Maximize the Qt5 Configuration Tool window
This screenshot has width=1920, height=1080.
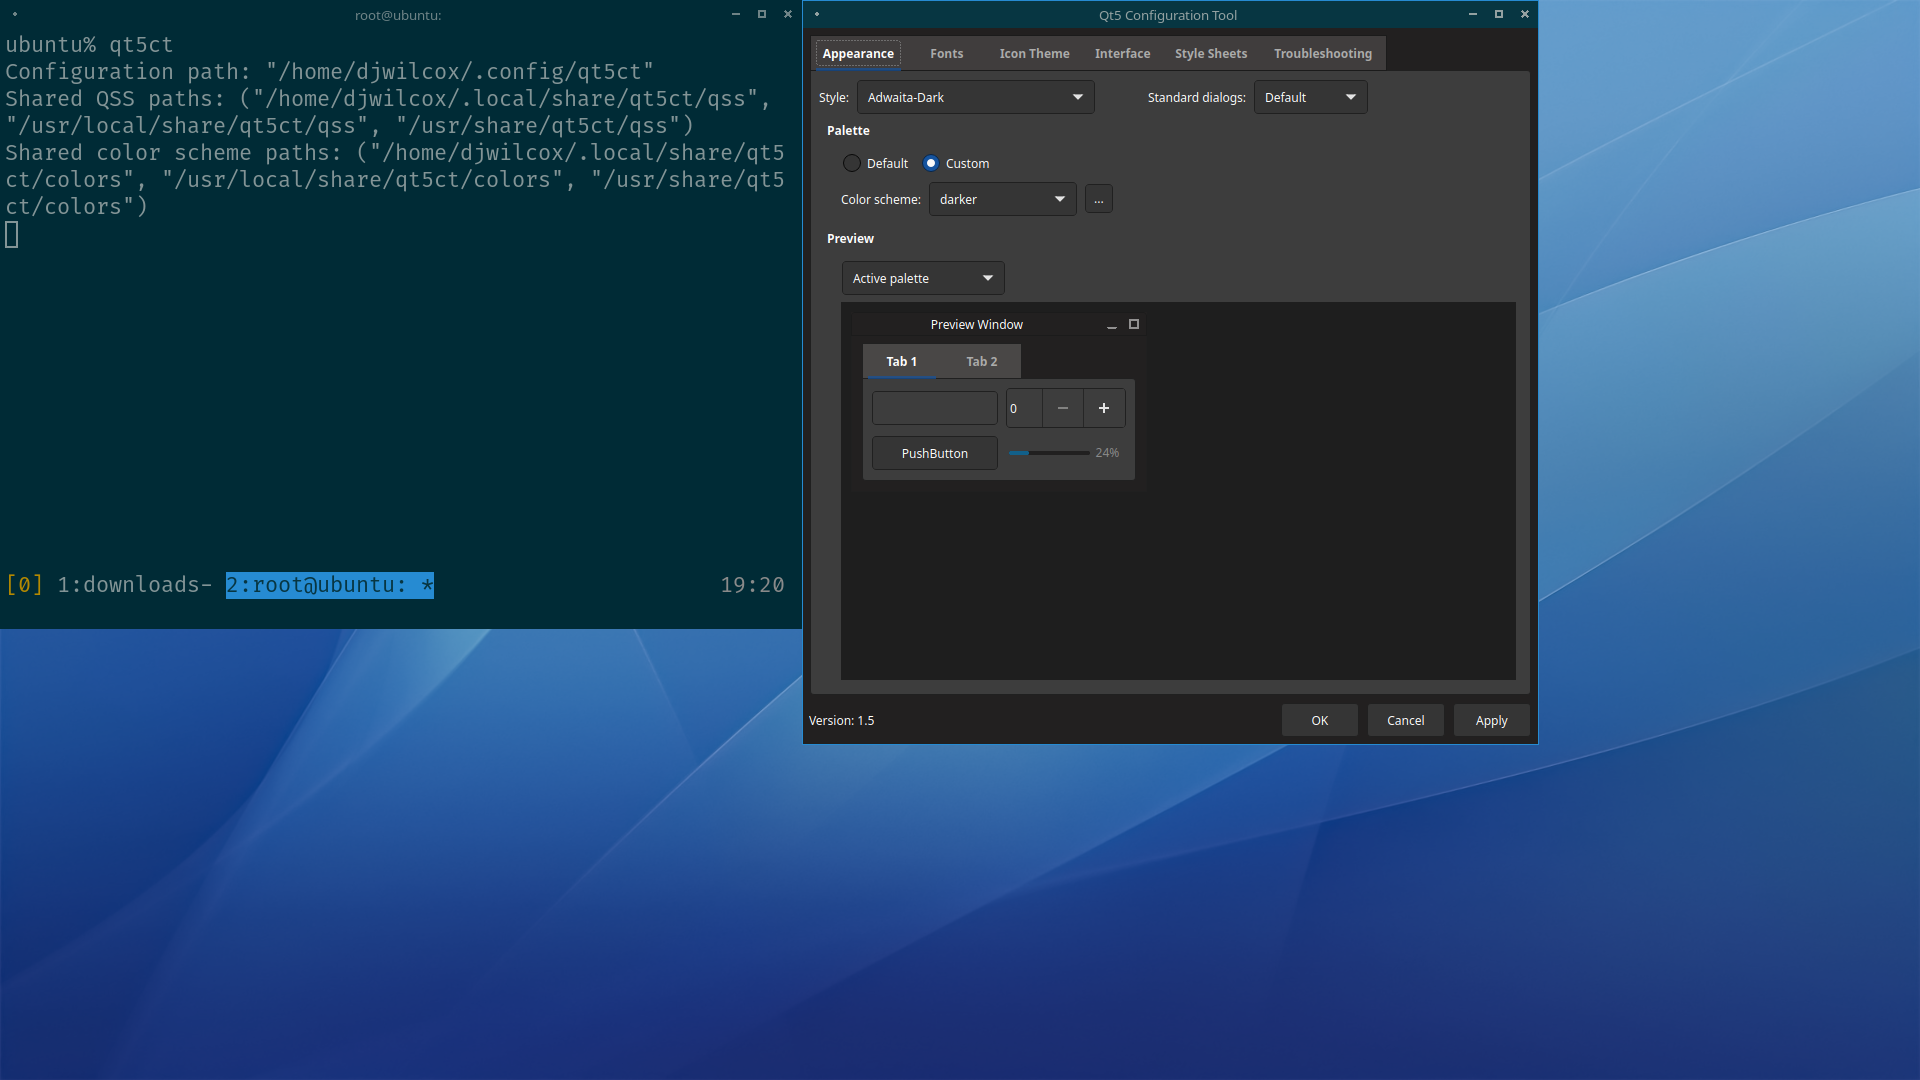click(1499, 14)
